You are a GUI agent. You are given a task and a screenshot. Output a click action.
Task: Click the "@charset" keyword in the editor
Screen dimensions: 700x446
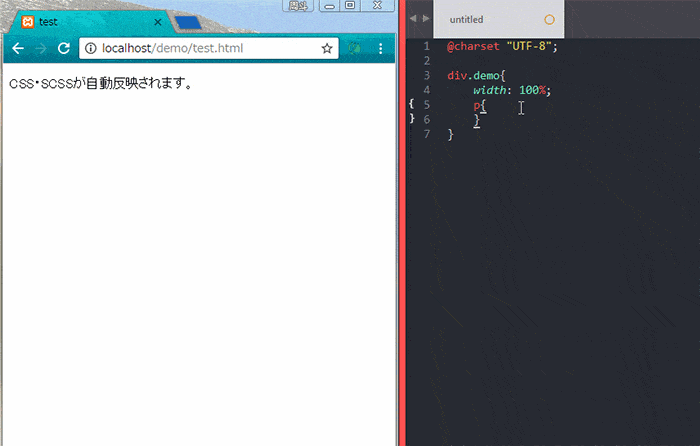473,46
